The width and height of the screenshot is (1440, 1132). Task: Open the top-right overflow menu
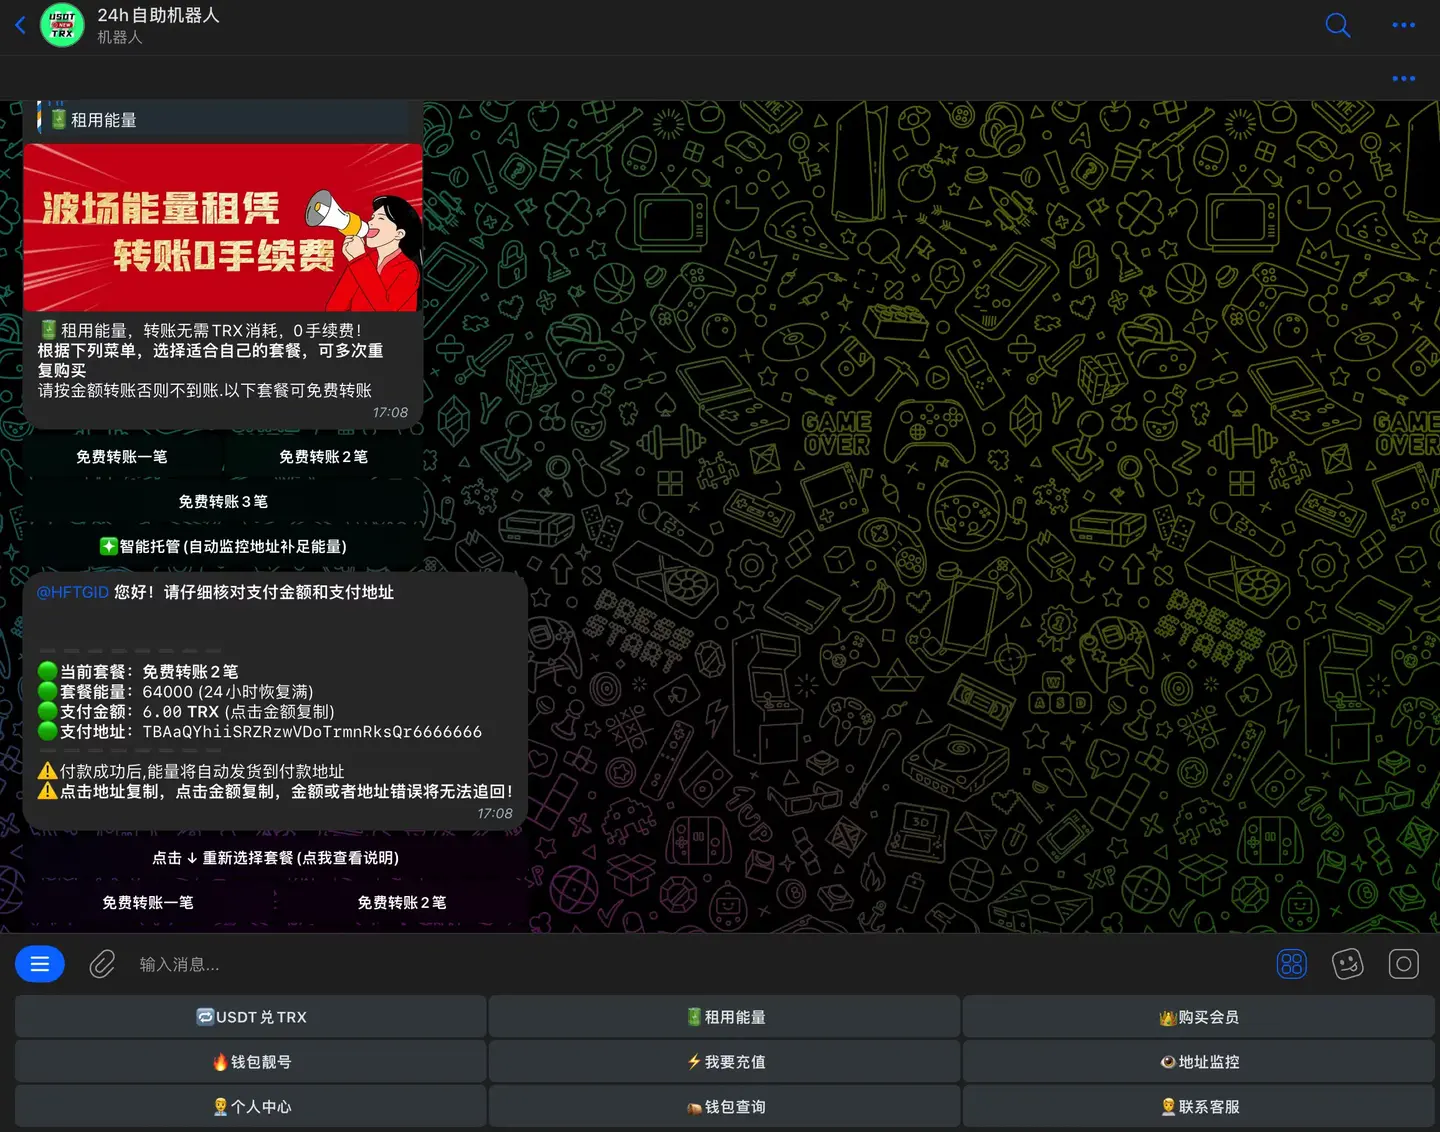1403,25
